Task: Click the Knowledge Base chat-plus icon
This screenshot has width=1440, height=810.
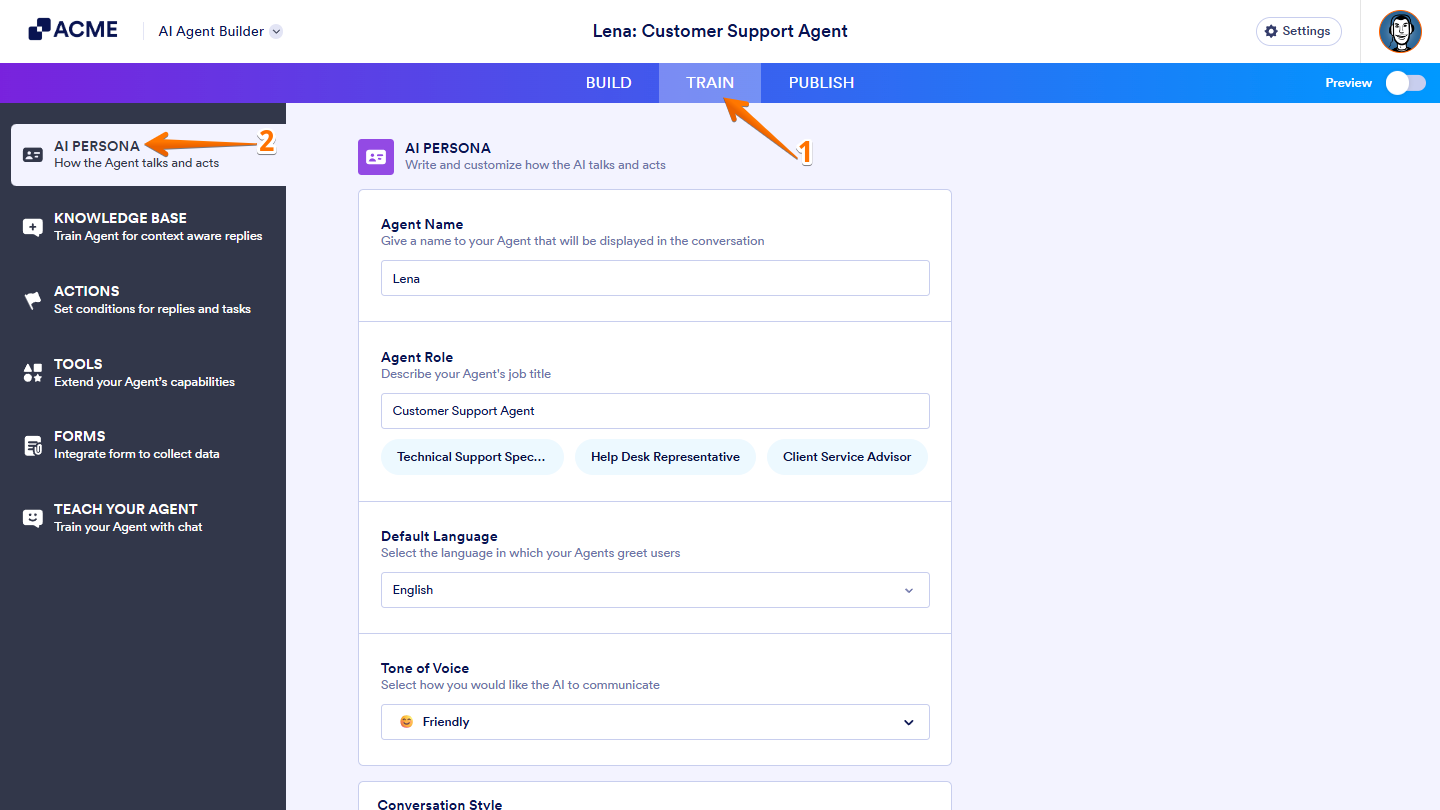Action: point(33,228)
